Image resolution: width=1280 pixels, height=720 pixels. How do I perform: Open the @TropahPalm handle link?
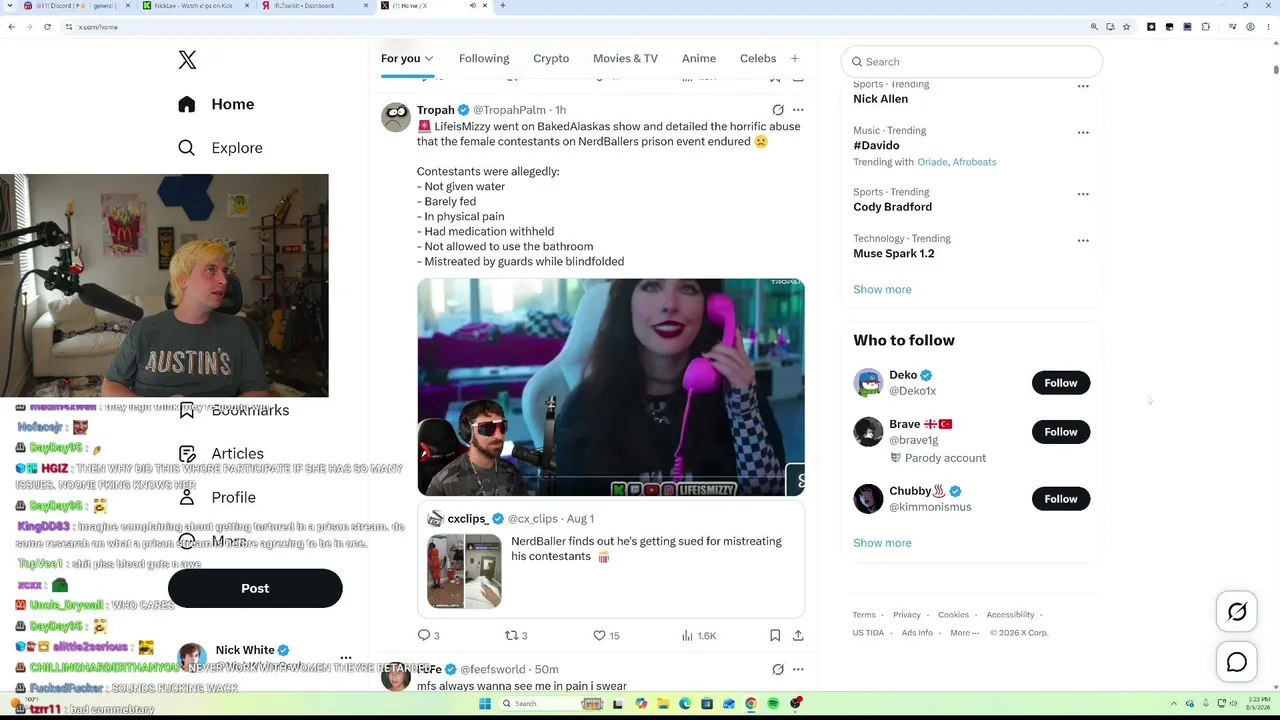coord(509,110)
